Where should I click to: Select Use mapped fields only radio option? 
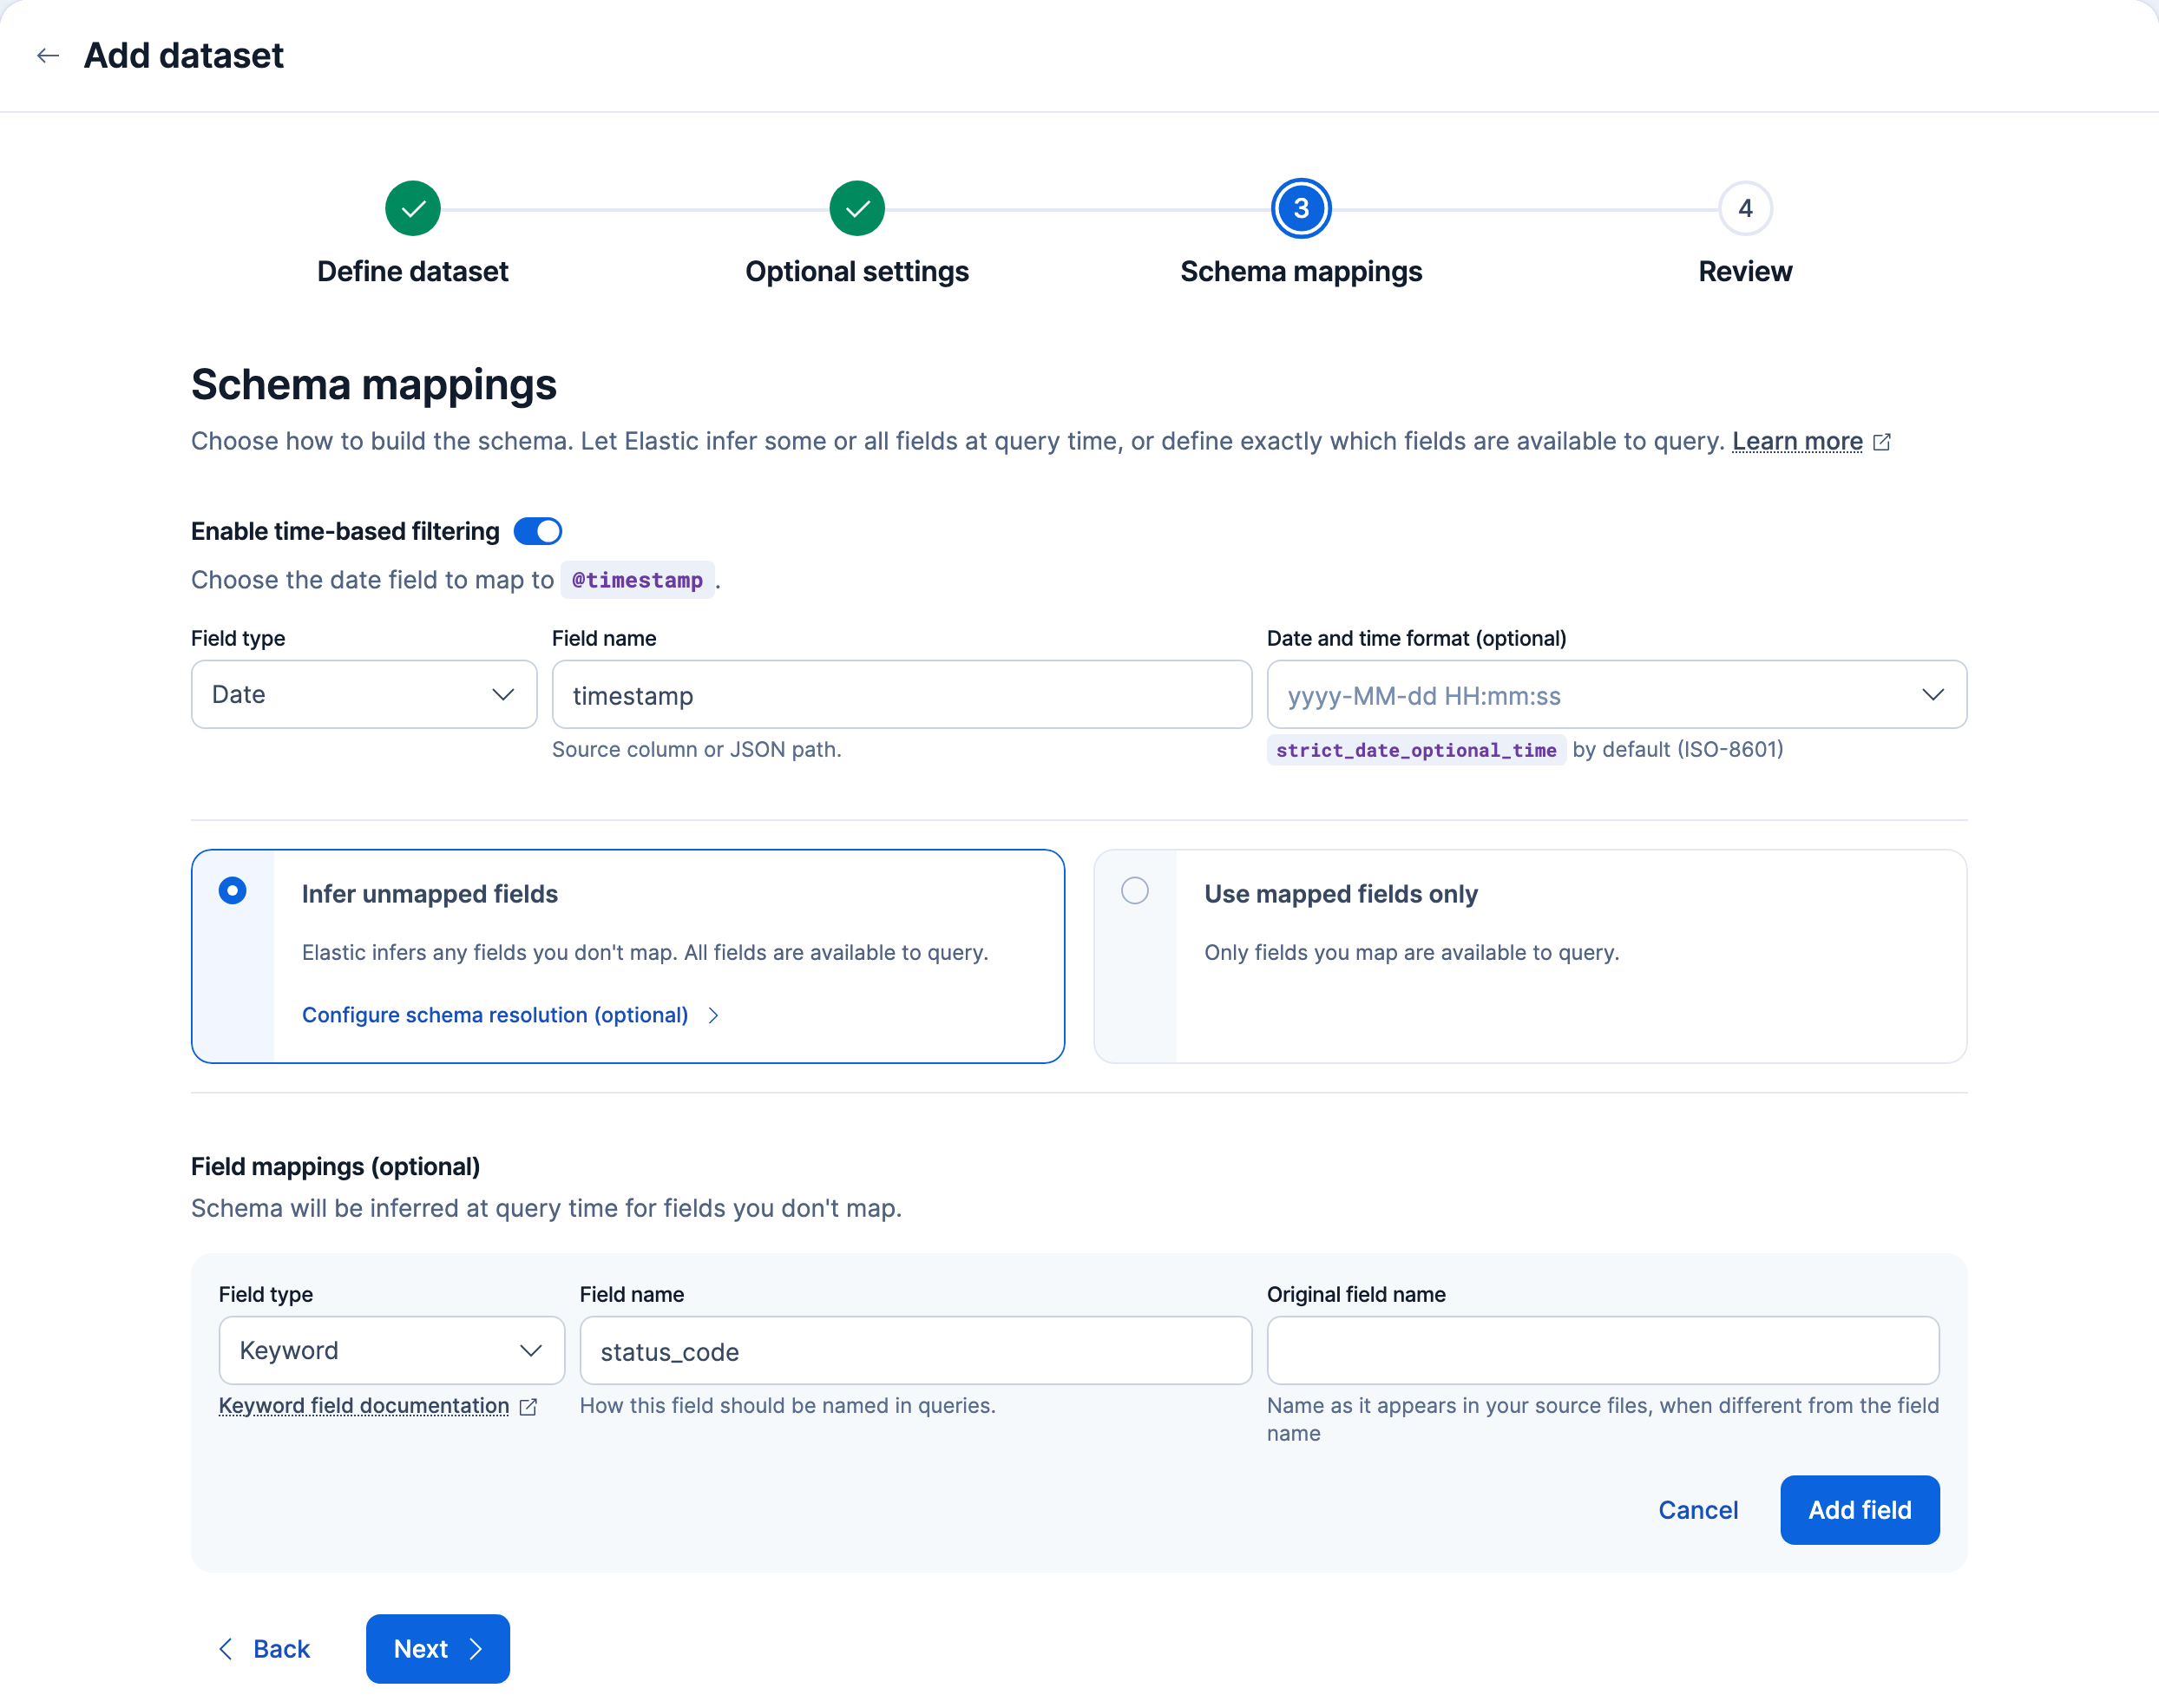click(x=1135, y=890)
